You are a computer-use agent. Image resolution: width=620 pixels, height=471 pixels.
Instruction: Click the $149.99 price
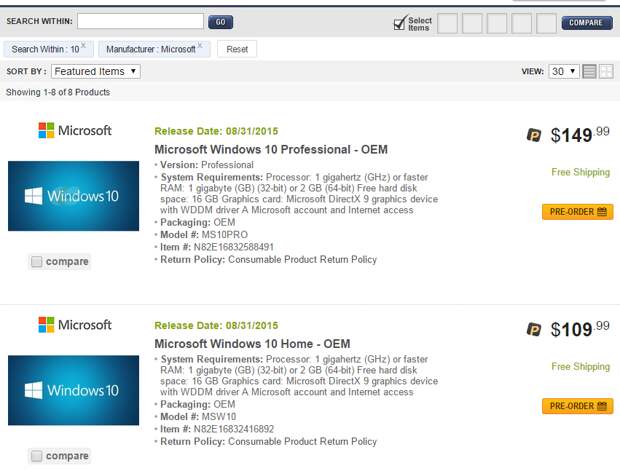click(x=580, y=135)
